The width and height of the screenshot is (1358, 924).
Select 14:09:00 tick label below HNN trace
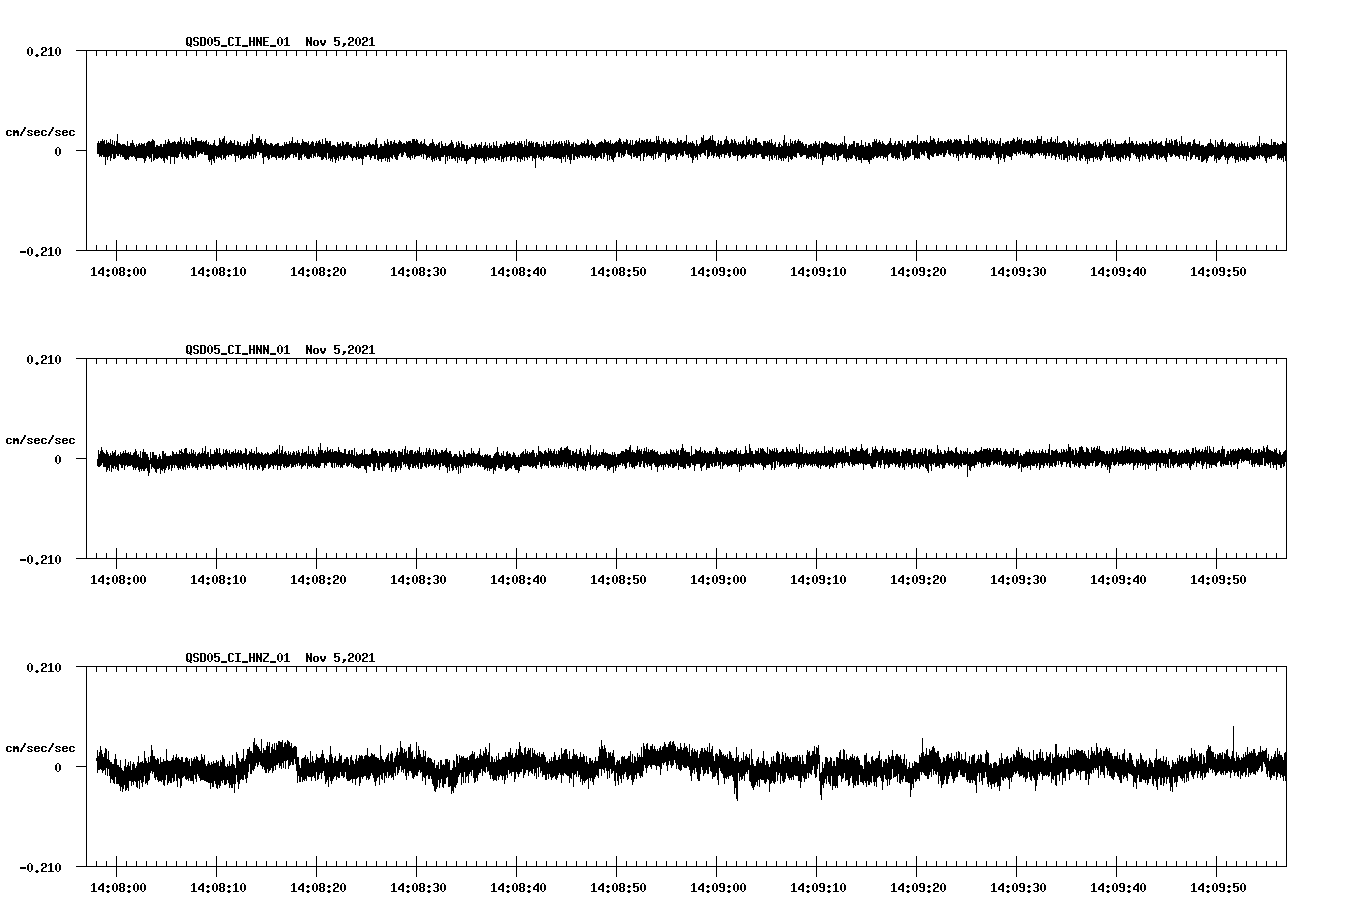(x=718, y=580)
